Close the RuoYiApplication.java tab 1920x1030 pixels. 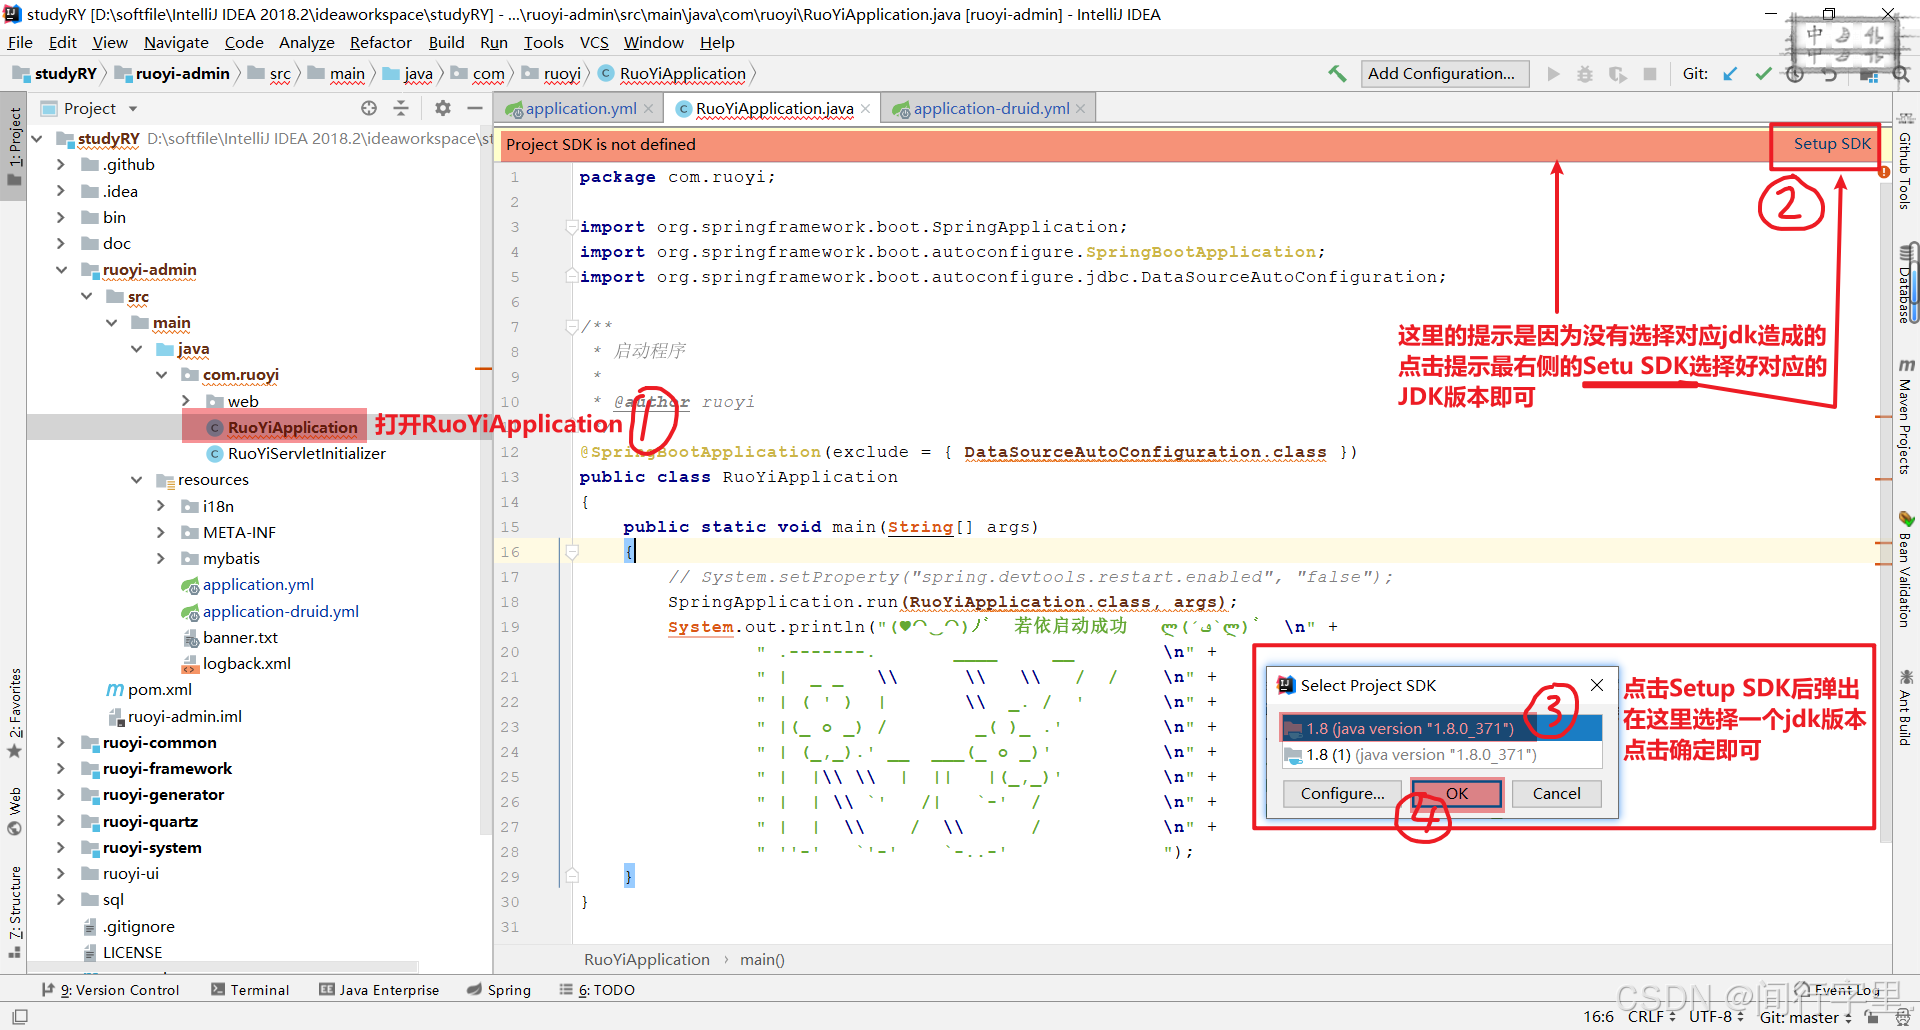865,109
